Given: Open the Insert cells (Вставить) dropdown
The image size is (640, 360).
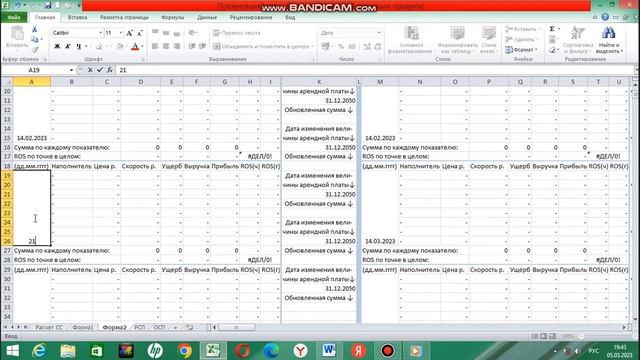Looking at the screenshot, I should [x=524, y=29].
